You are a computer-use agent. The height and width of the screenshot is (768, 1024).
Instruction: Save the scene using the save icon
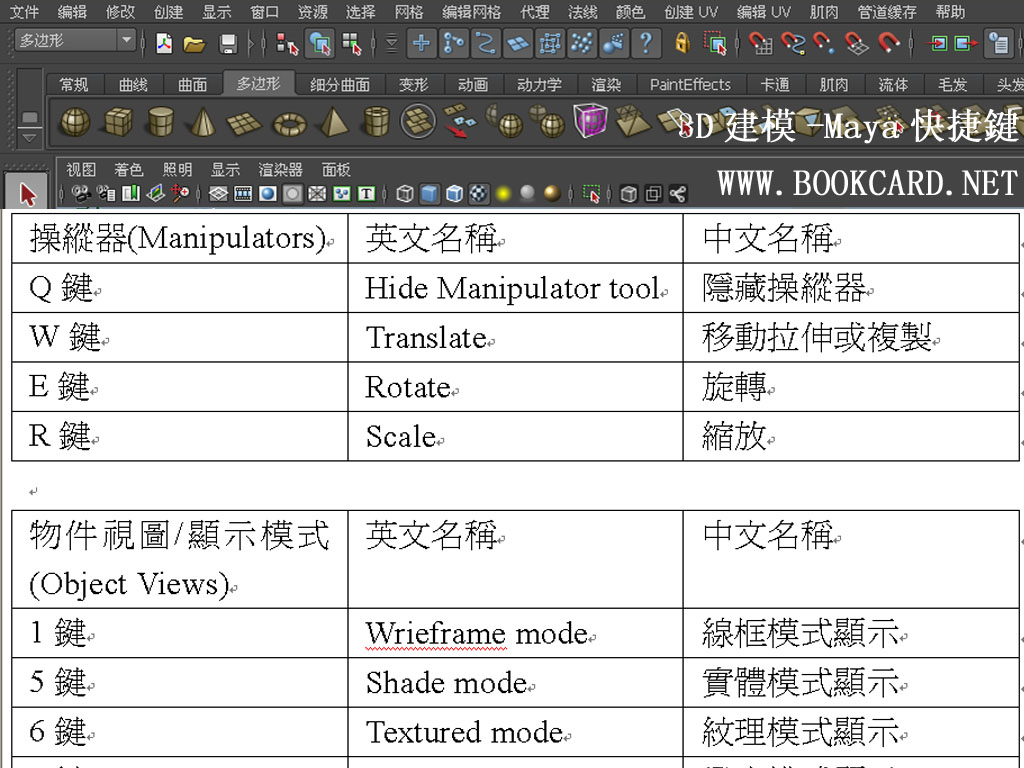[x=230, y=44]
